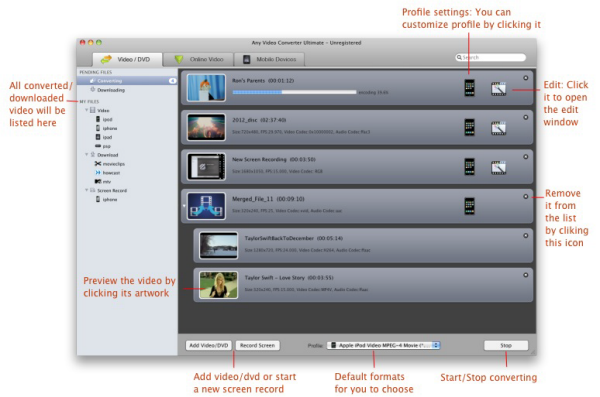This screenshot has width=600, height=397.
Task: Remove Merged_File_11 from the list
Action: (525, 196)
